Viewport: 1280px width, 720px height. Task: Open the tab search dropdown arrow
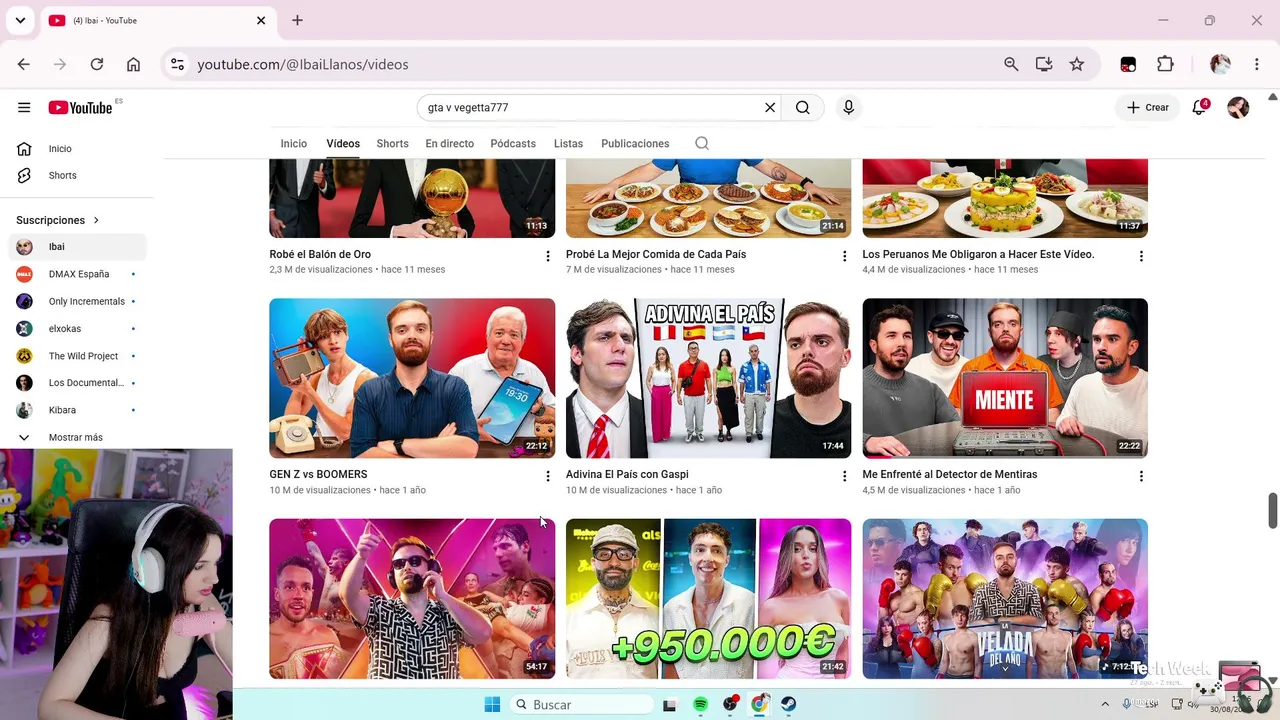point(20,20)
